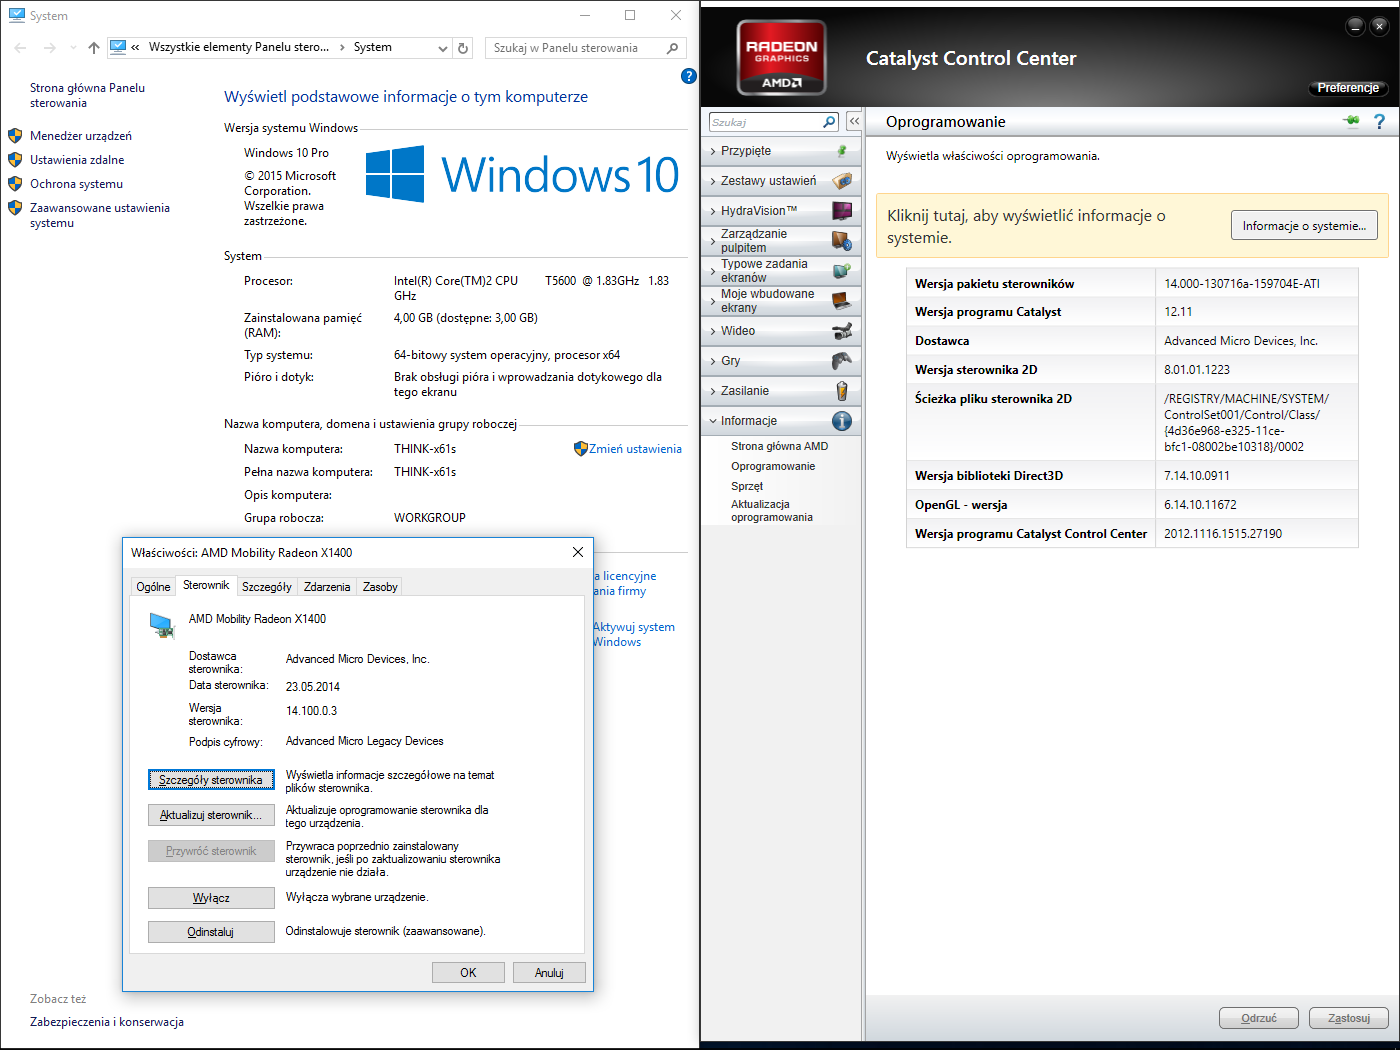The image size is (1400, 1050).
Task: Collapse the Catalyst sidebar with double-arrow icon
Action: click(854, 121)
